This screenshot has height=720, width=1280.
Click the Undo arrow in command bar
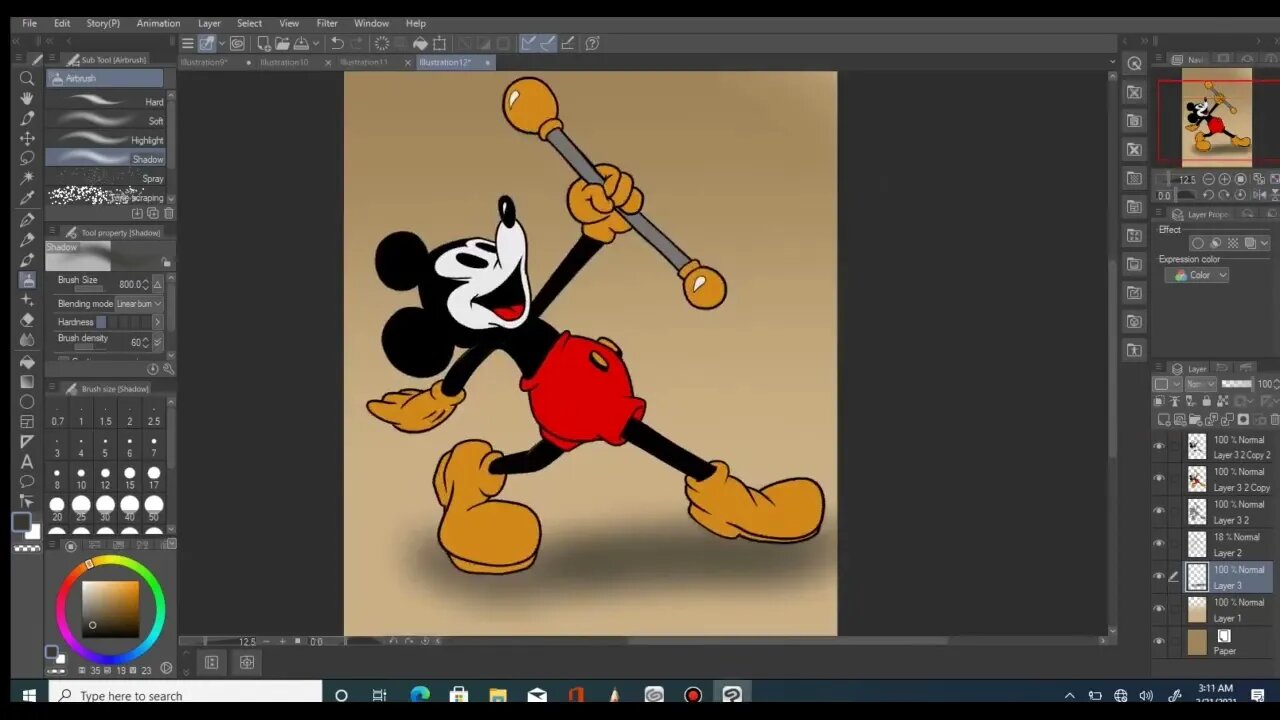pos(337,43)
